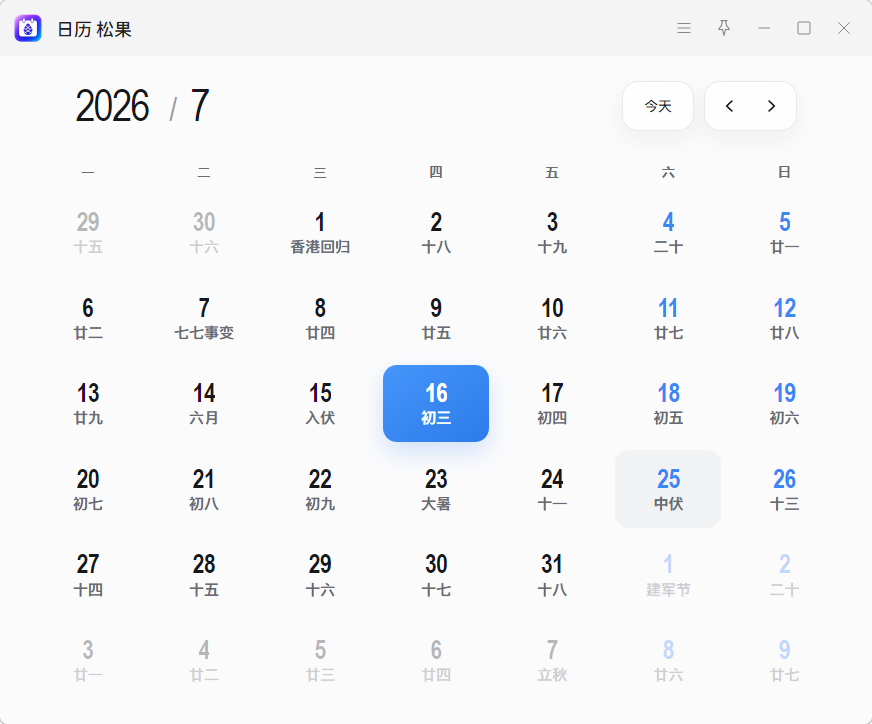The width and height of the screenshot is (872, 724).
Task: Click the 三 Wednesday weekday header
Action: point(320,172)
